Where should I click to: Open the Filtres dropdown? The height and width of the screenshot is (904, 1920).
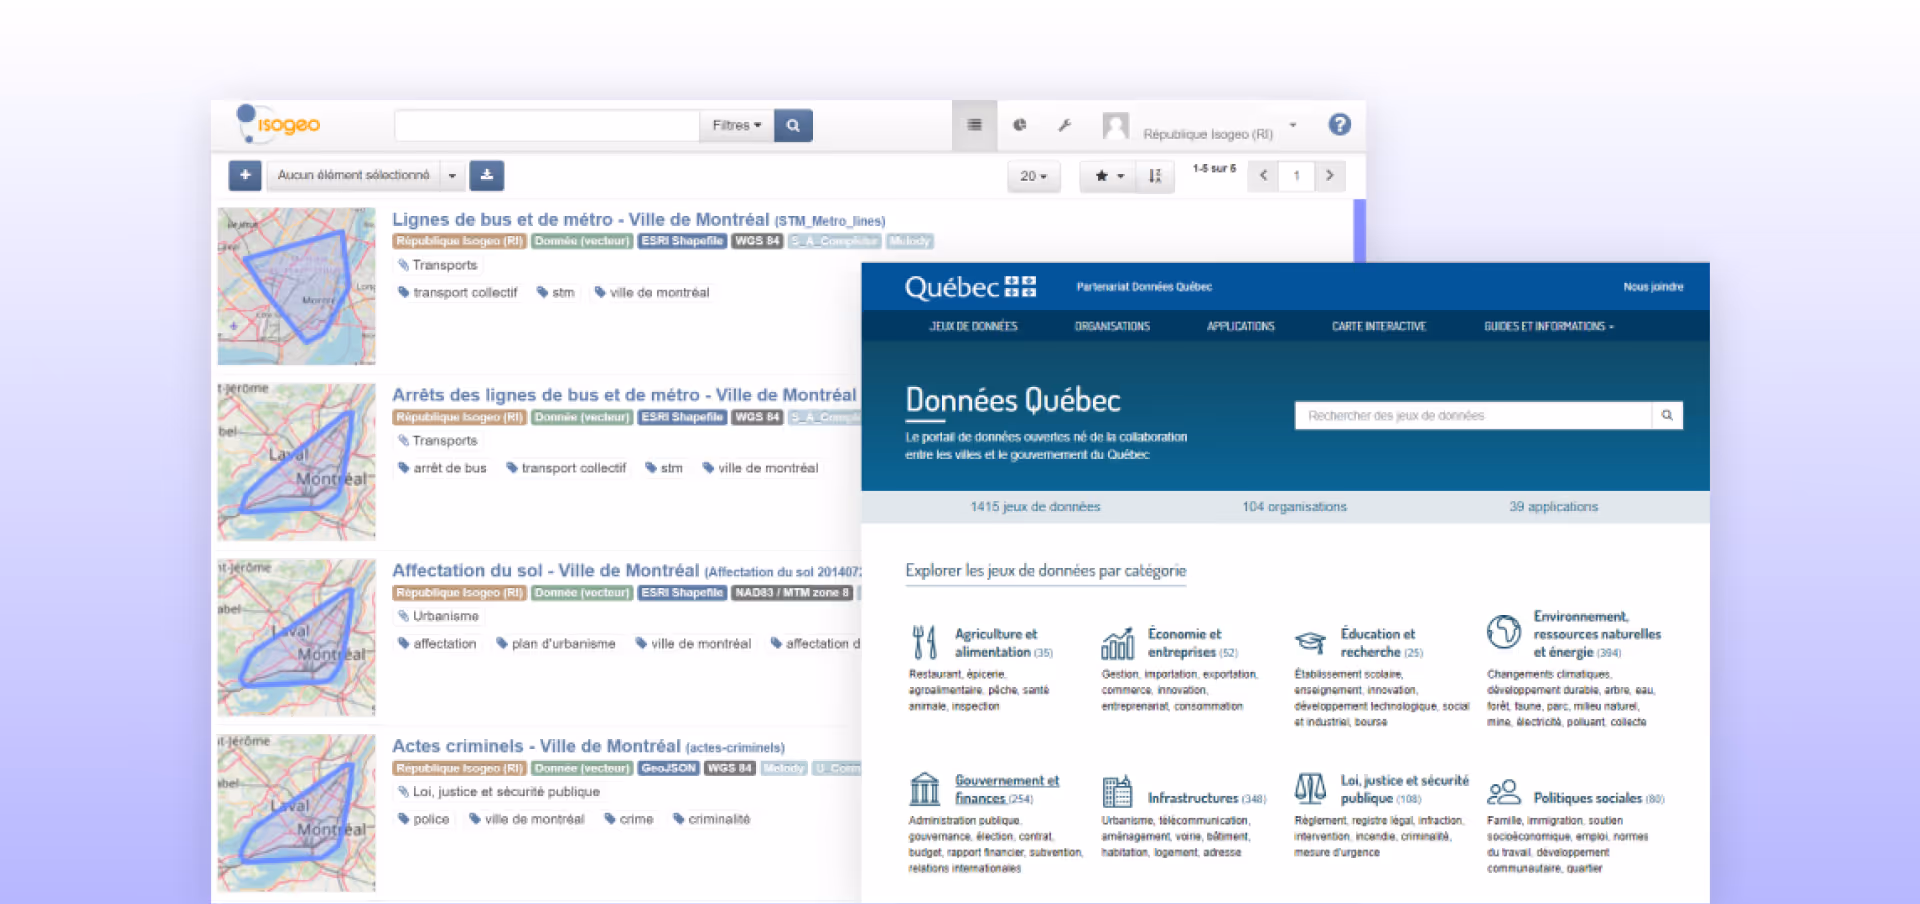click(737, 125)
